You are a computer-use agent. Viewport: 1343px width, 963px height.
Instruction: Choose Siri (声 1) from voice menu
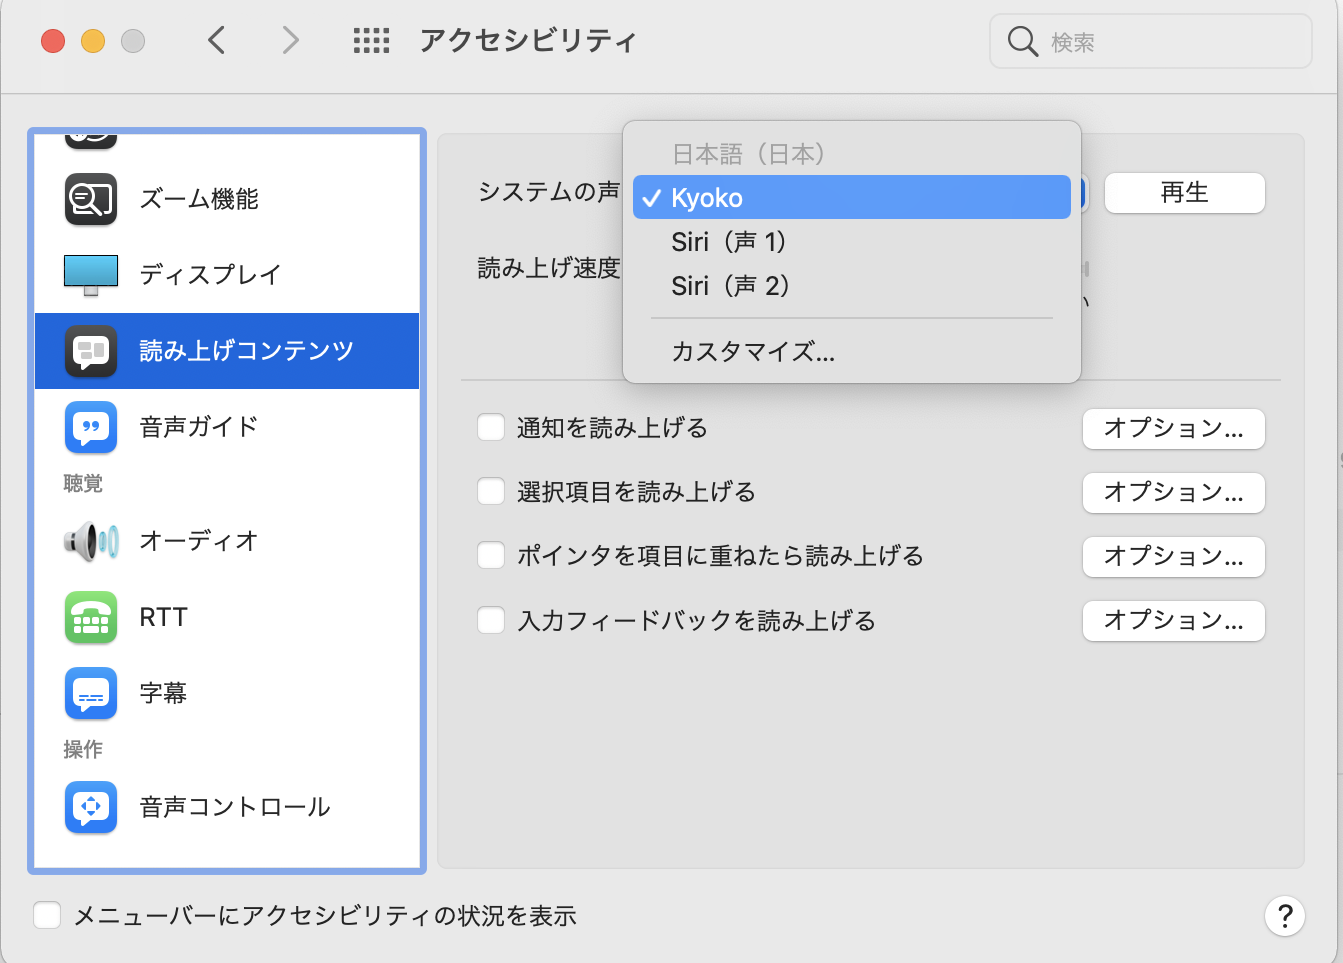[x=728, y=242]
